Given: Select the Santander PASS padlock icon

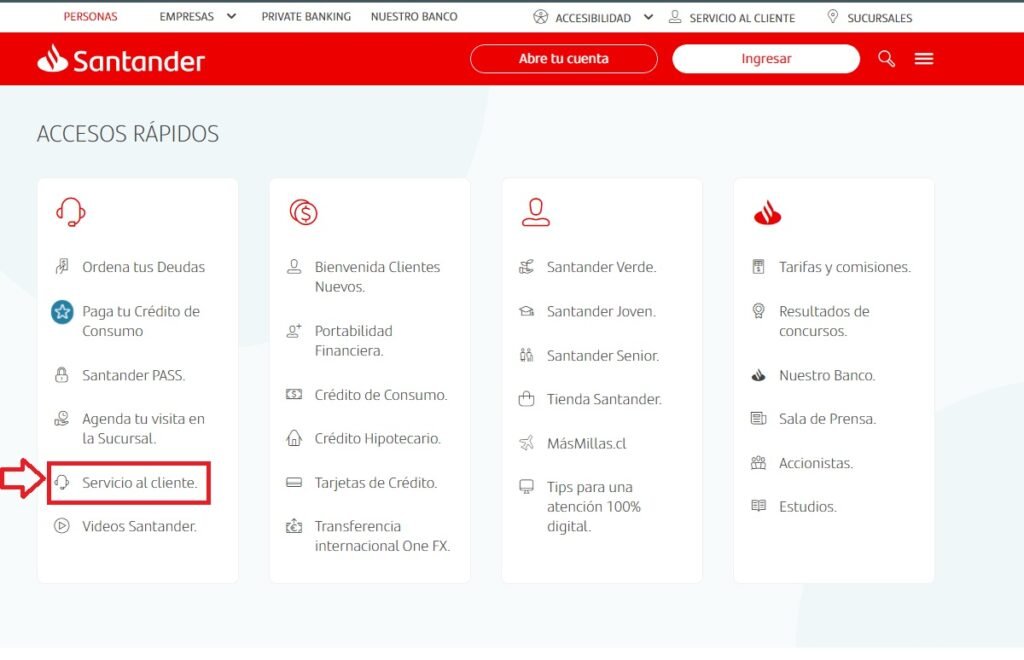Looking at the screenshot, I should [x=62, y=375].
